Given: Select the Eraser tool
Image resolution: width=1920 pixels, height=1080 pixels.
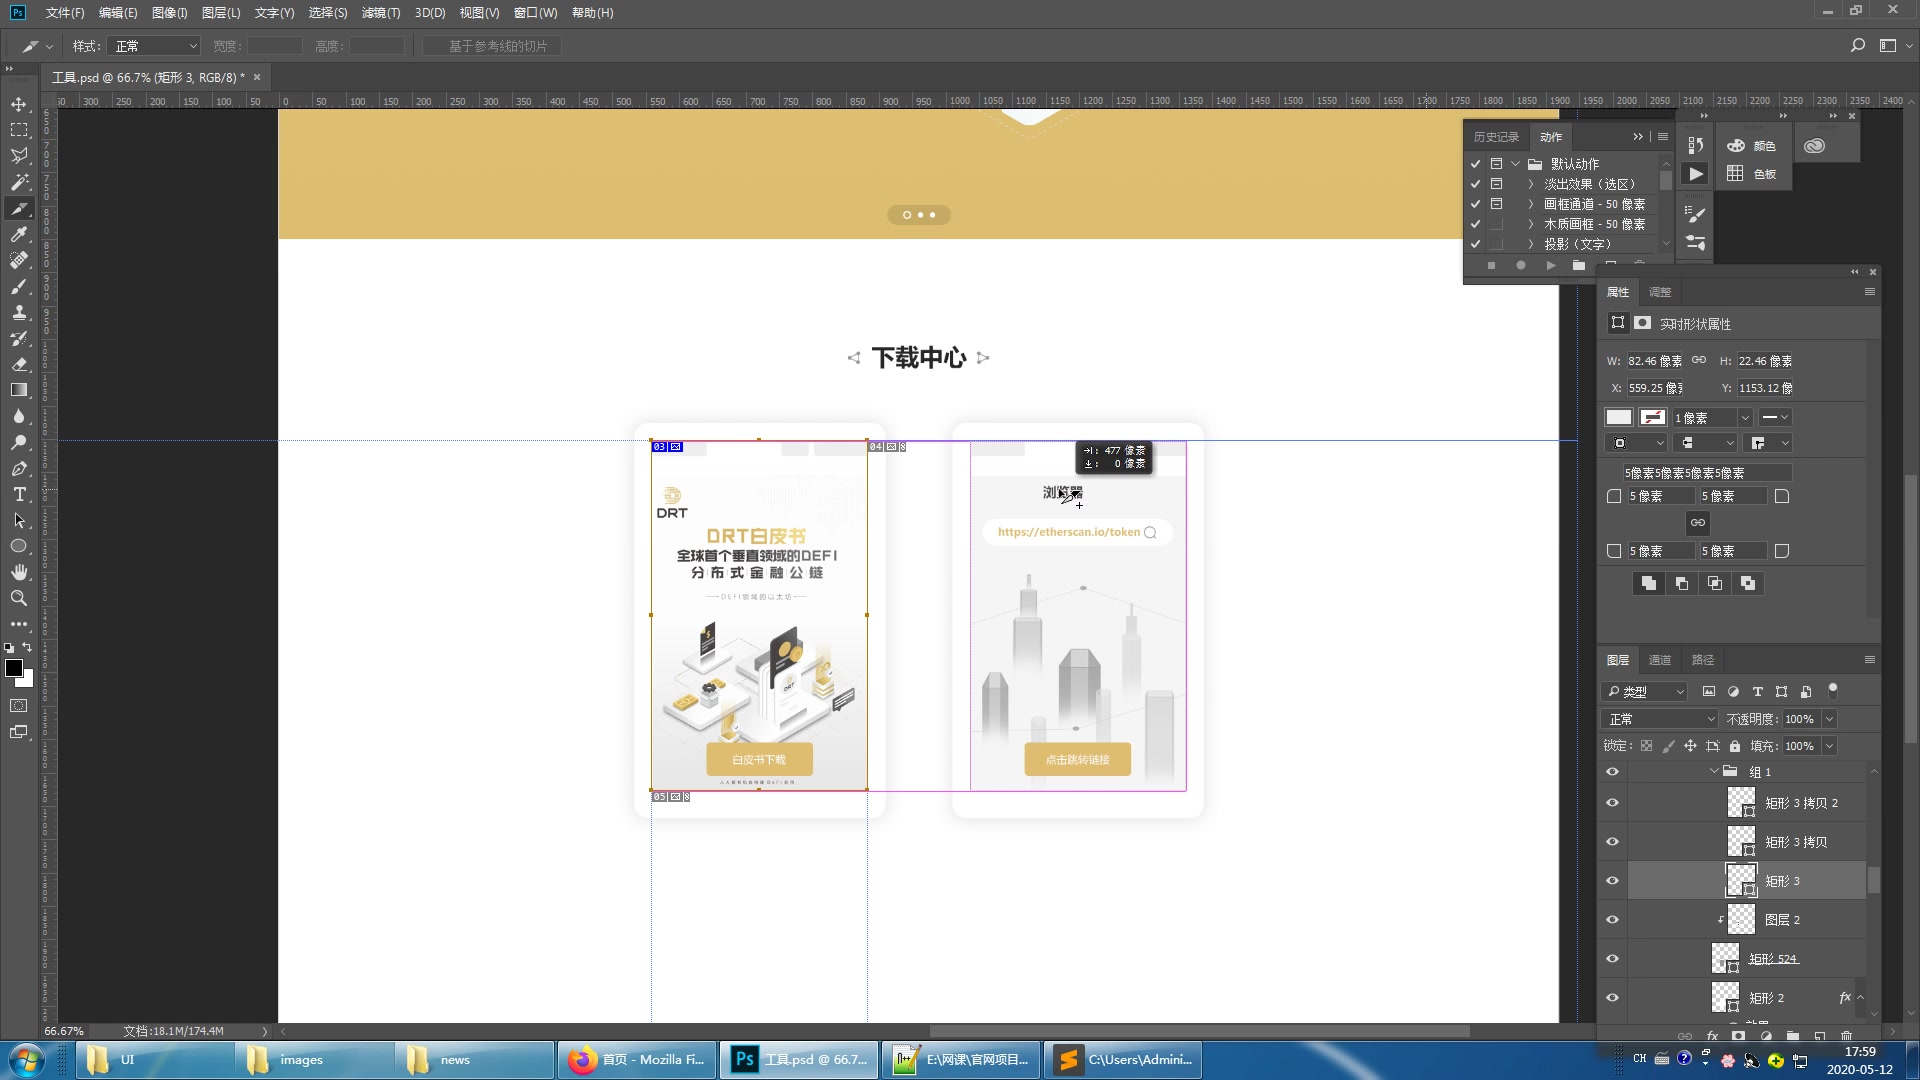Looking at the screenshot, I should click(x=19, y=364).
